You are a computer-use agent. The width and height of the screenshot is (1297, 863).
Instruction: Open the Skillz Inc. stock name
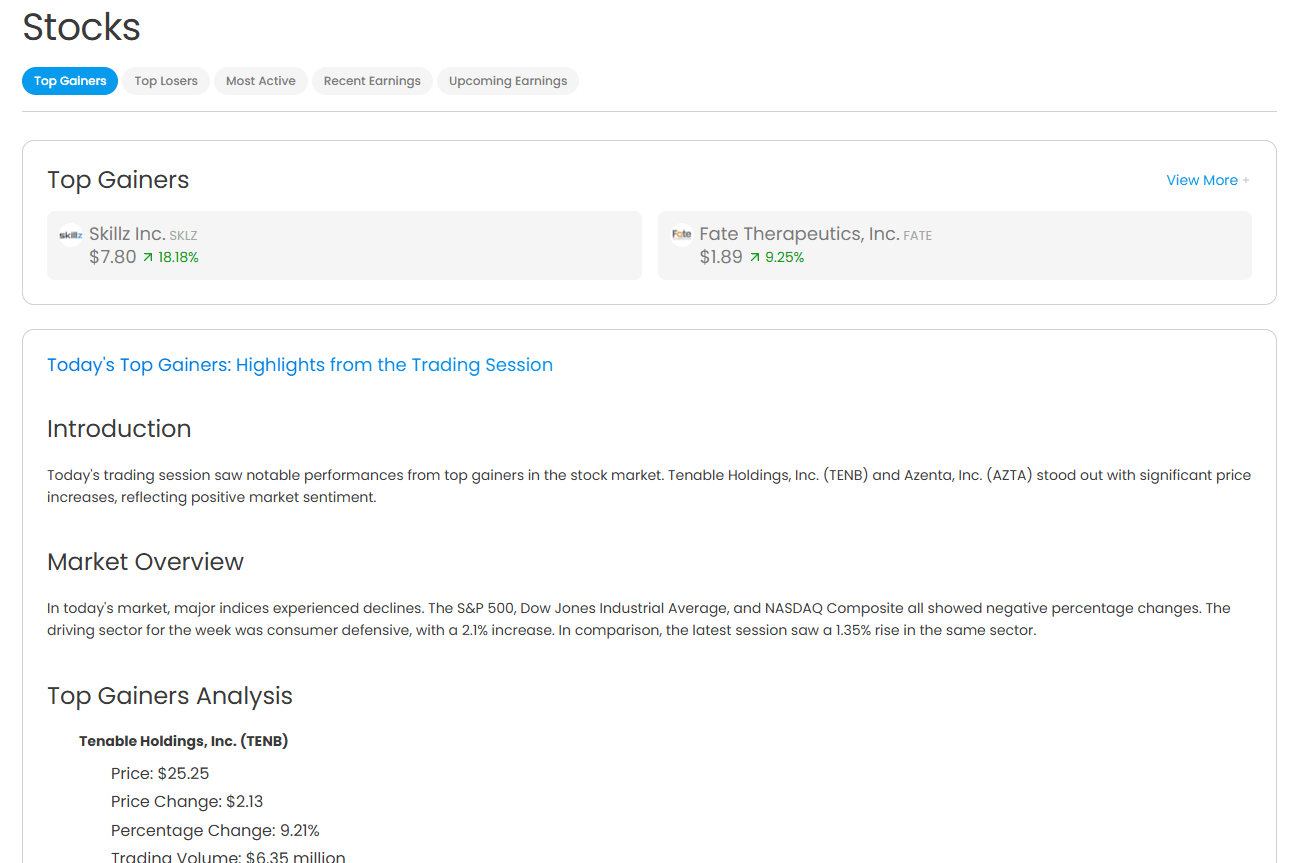(127, 234)
